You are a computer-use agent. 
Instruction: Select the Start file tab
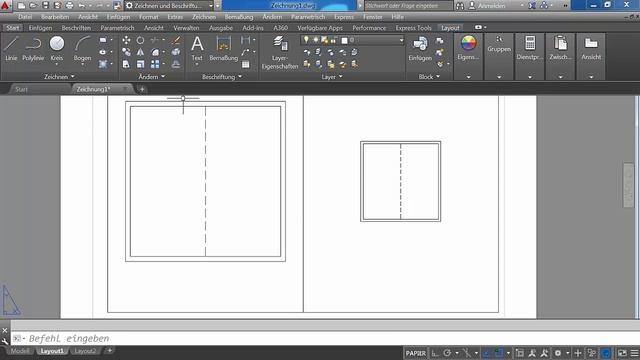click(21, 89)
